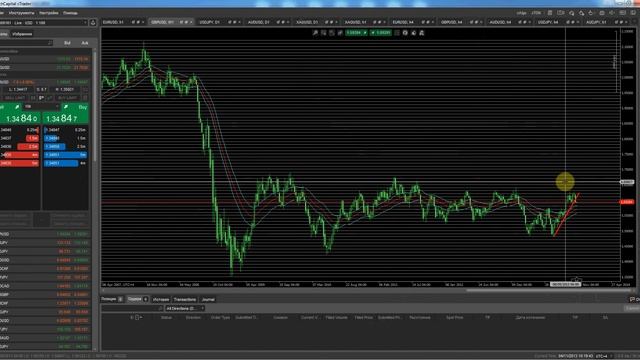Screen dimensions: 640x360
Task: Open the Настройки menu
Action: coord(49,13)
